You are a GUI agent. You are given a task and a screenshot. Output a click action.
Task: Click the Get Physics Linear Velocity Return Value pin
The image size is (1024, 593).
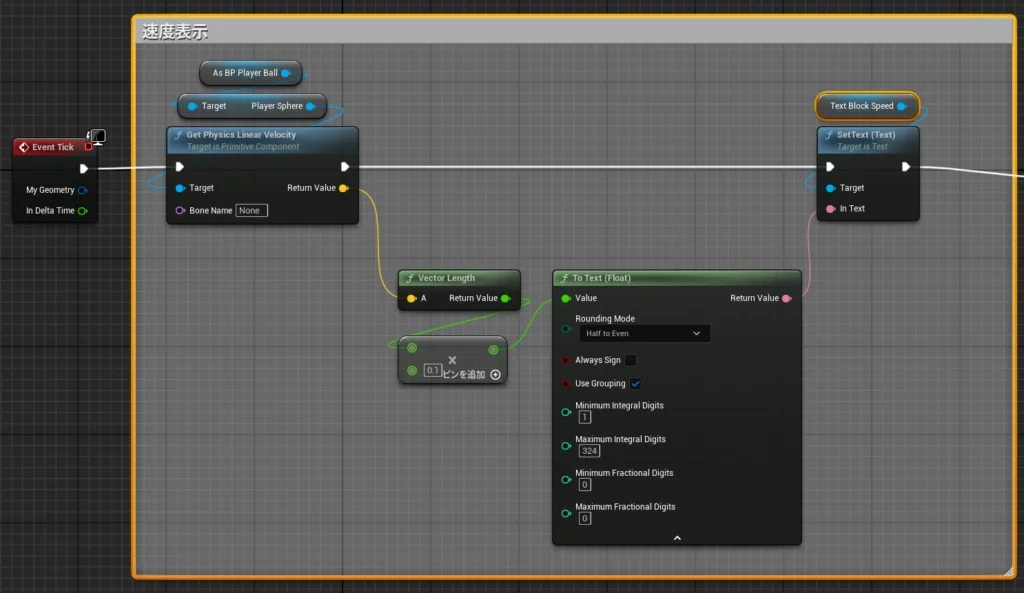(344, 188)
